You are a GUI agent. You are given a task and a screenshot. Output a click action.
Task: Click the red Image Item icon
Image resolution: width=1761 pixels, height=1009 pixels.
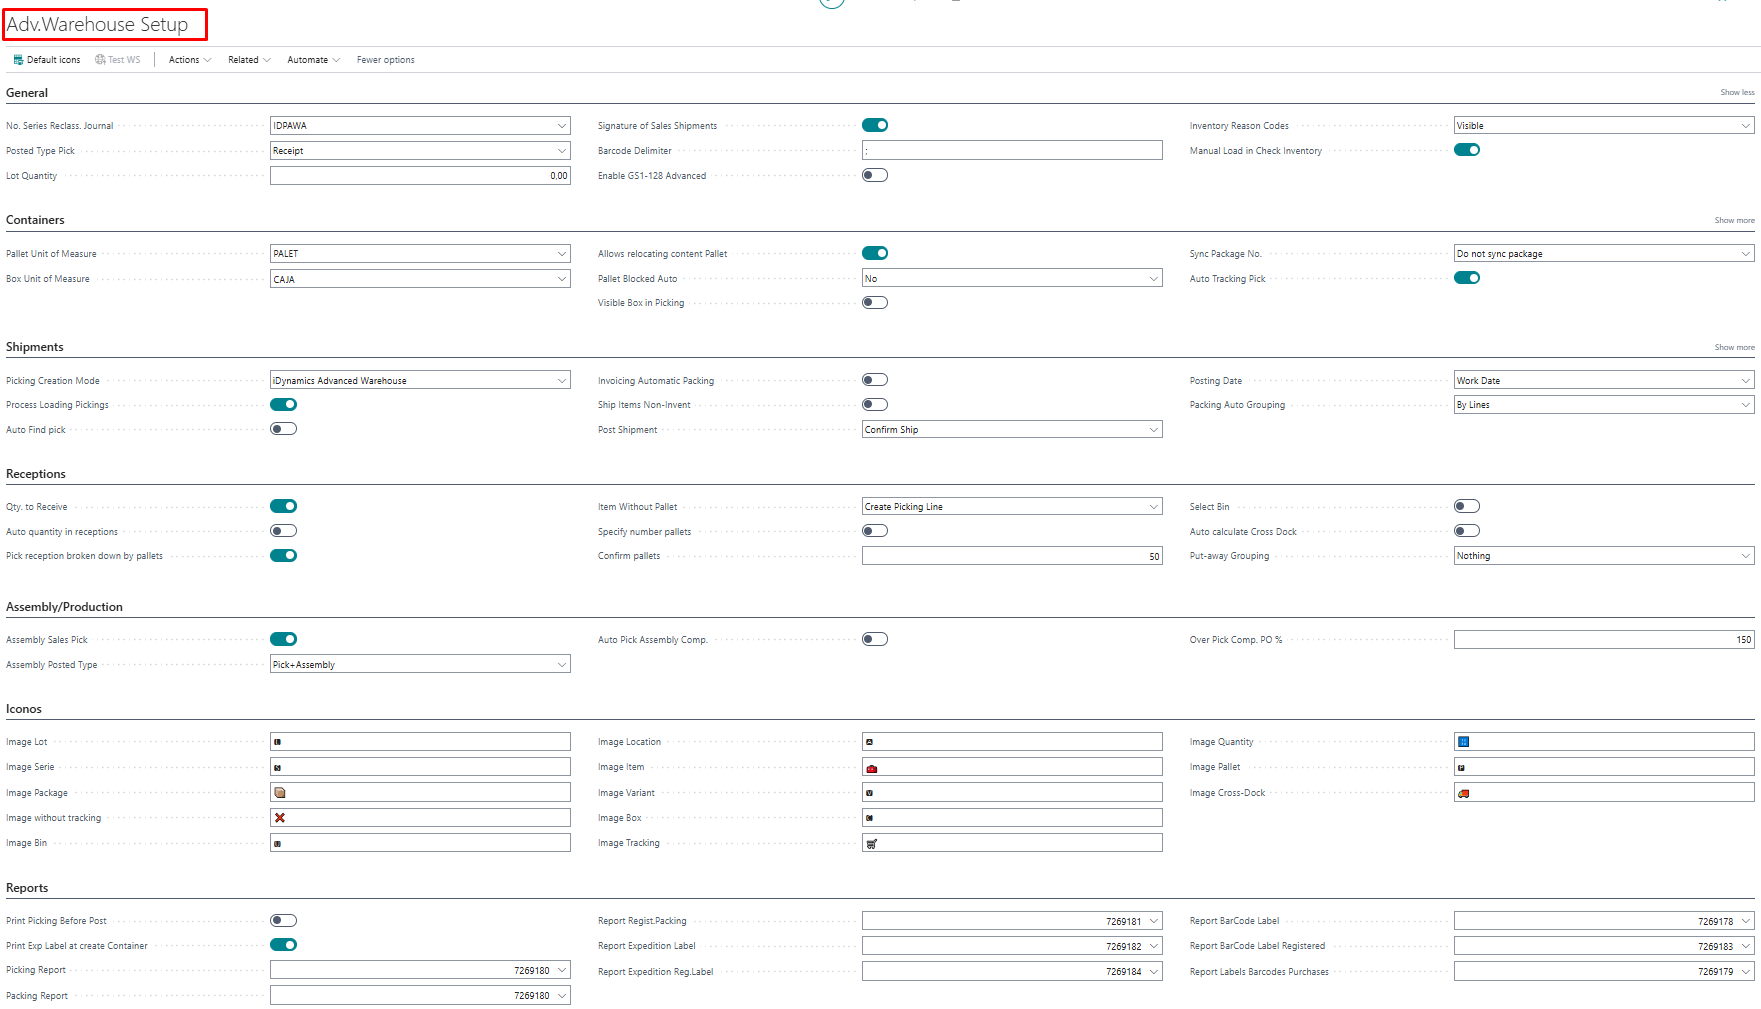[x=871, y=768]
